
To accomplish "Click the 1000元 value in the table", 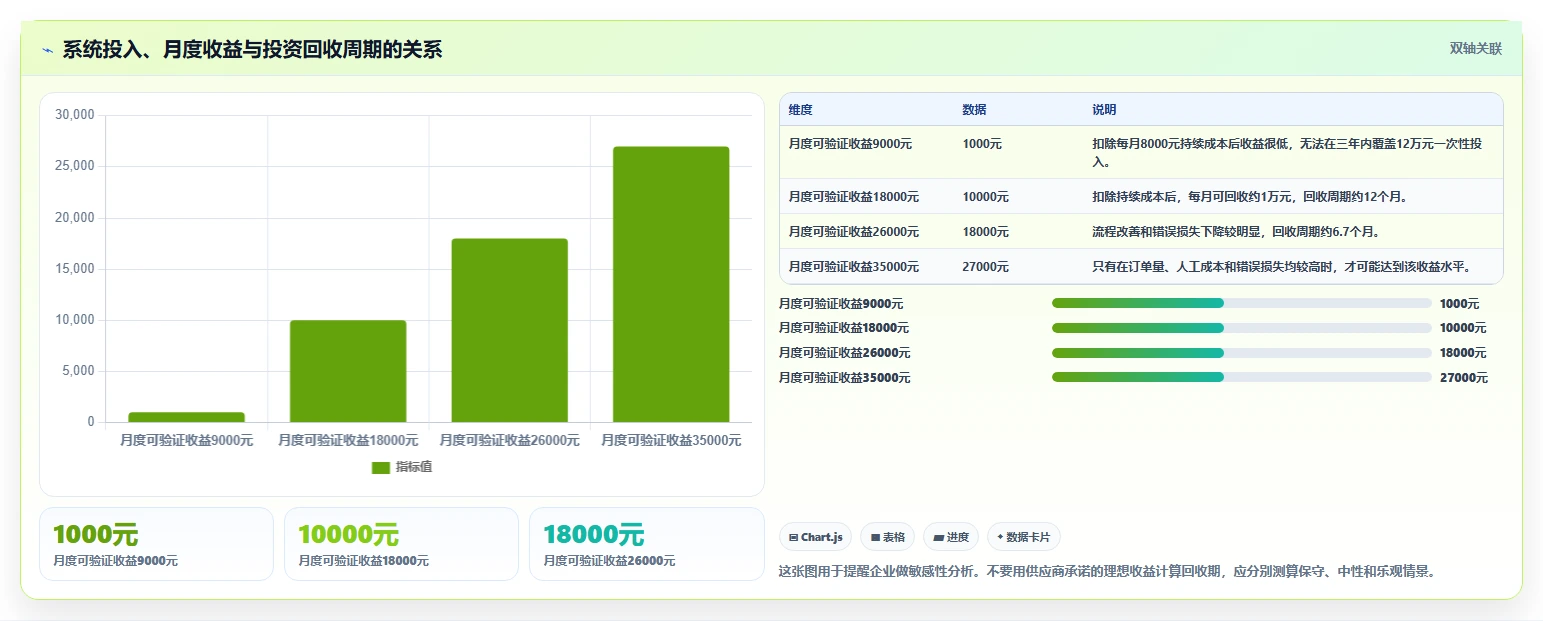I will [982, 144].
